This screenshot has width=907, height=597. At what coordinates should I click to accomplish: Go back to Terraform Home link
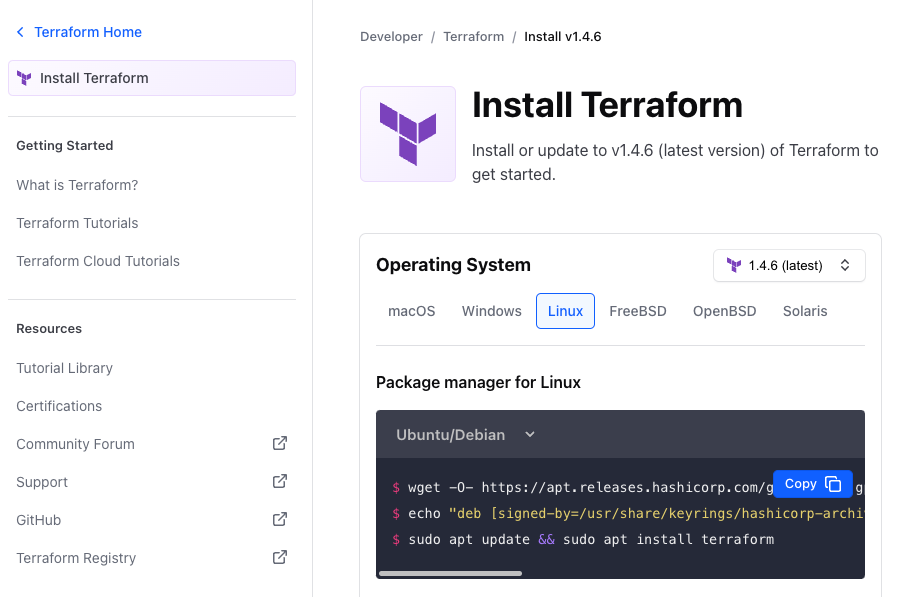tap(88, 32)
